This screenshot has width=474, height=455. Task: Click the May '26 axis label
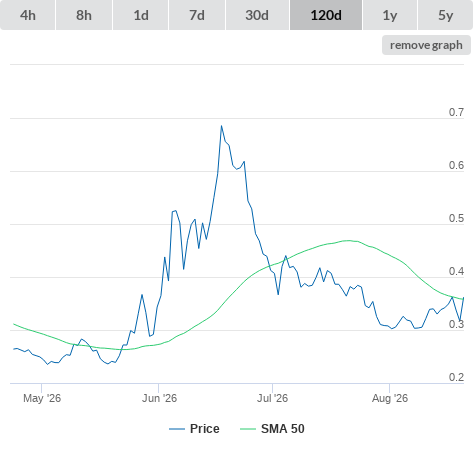click(x=42, y=398)
